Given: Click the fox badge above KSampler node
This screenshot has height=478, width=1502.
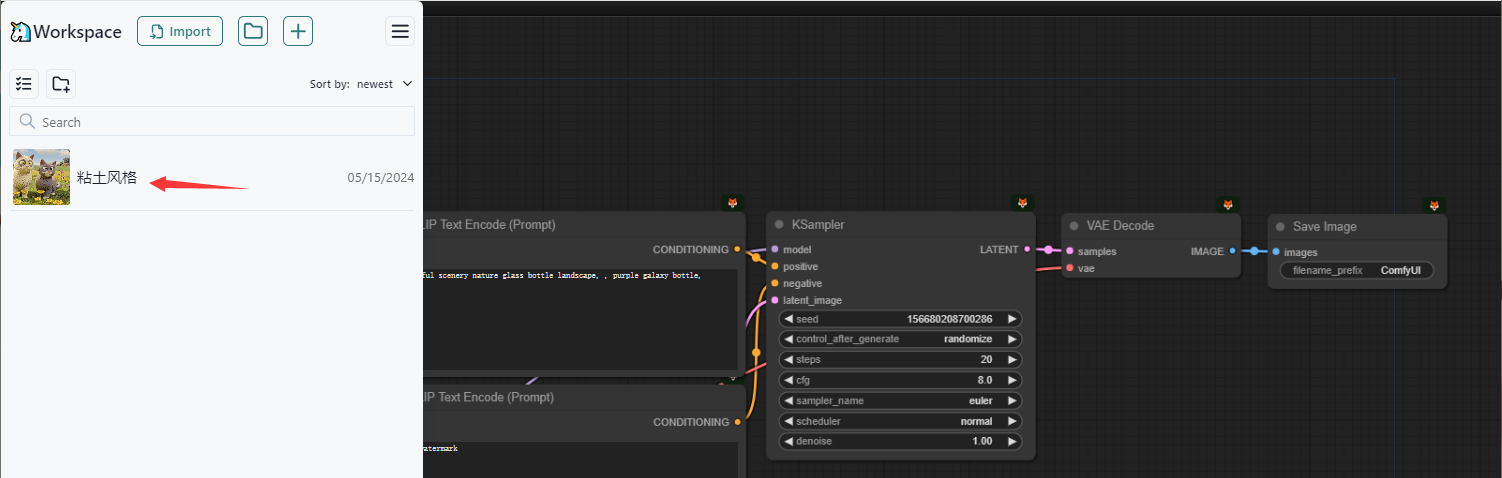Looking at the screenshot, I should tap(1022, 203).
